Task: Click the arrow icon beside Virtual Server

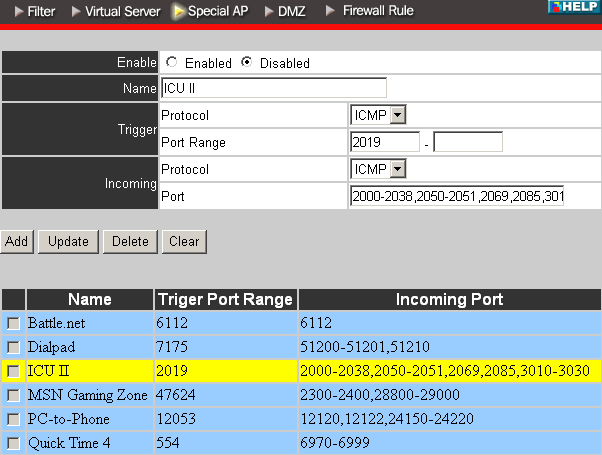Action: point(77,12)
